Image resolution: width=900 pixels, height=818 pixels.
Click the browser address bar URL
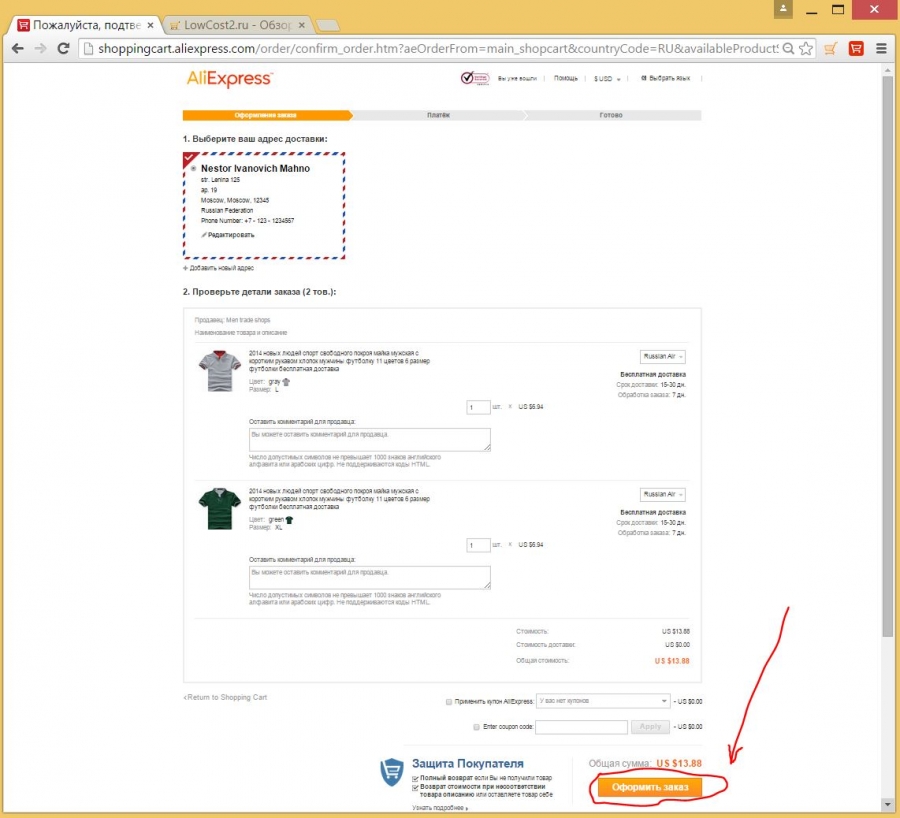438,49
